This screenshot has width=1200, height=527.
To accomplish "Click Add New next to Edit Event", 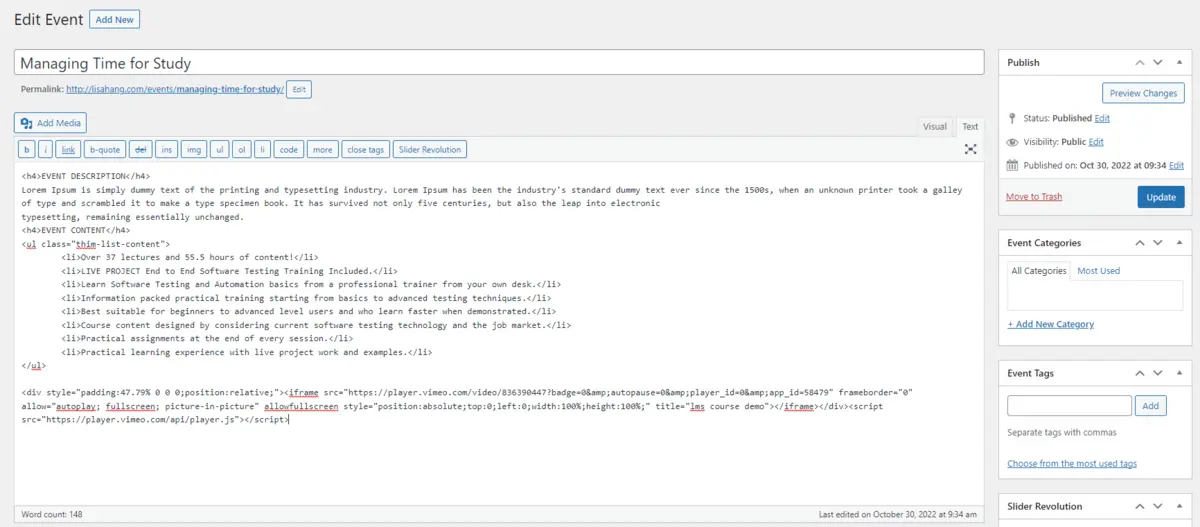I will pyautogui.click(x=115, y=19).
